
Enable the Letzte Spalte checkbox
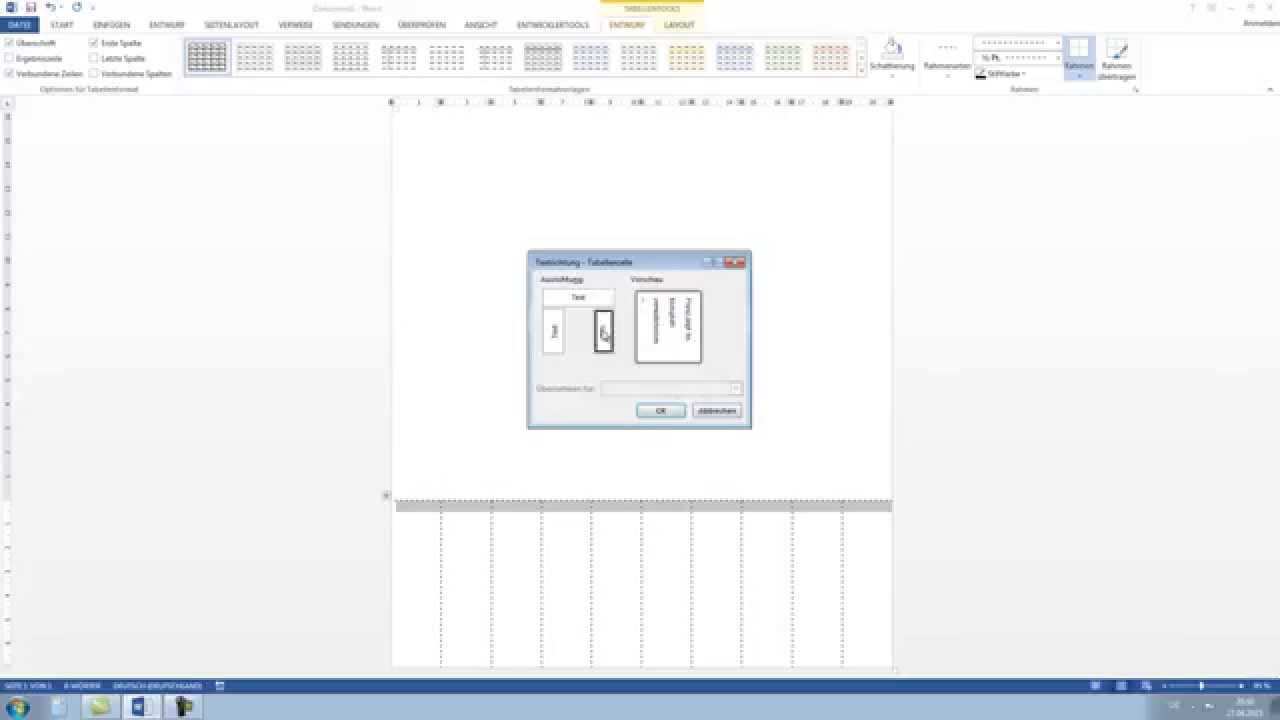[94, 59]
